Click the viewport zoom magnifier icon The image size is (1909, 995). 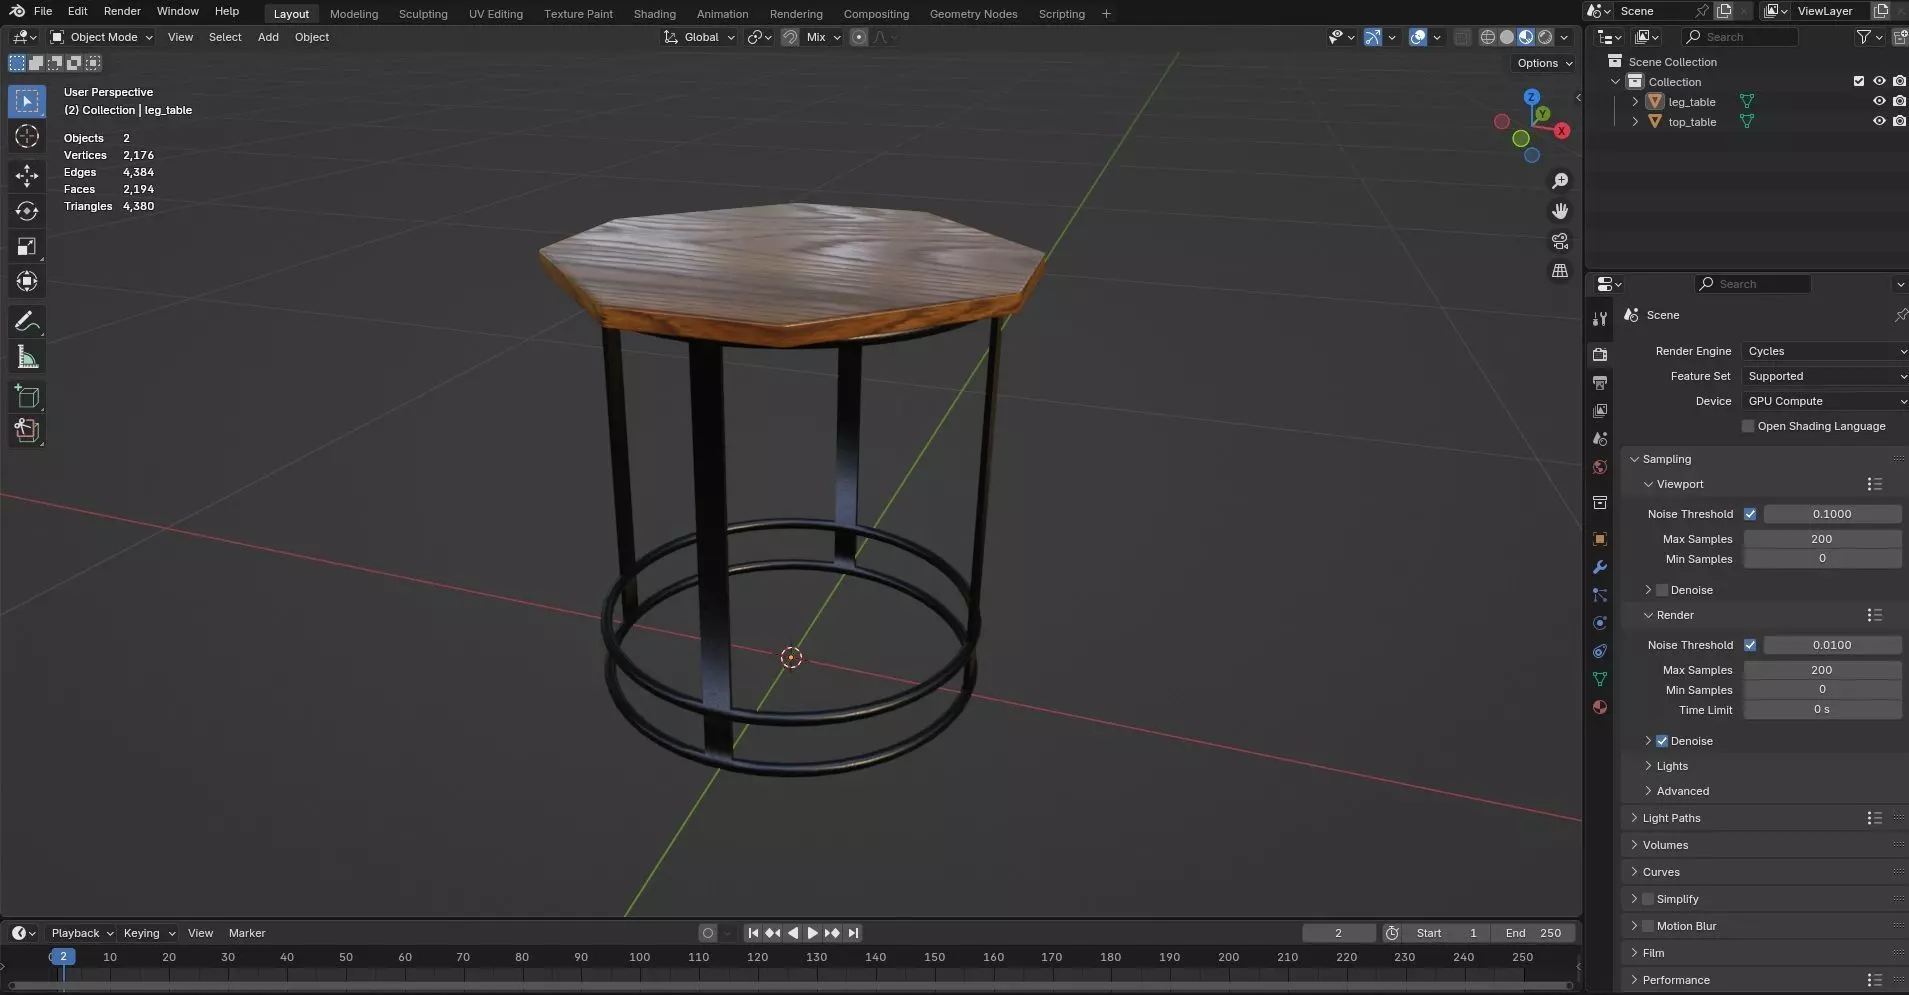[x=1560, y=181]
